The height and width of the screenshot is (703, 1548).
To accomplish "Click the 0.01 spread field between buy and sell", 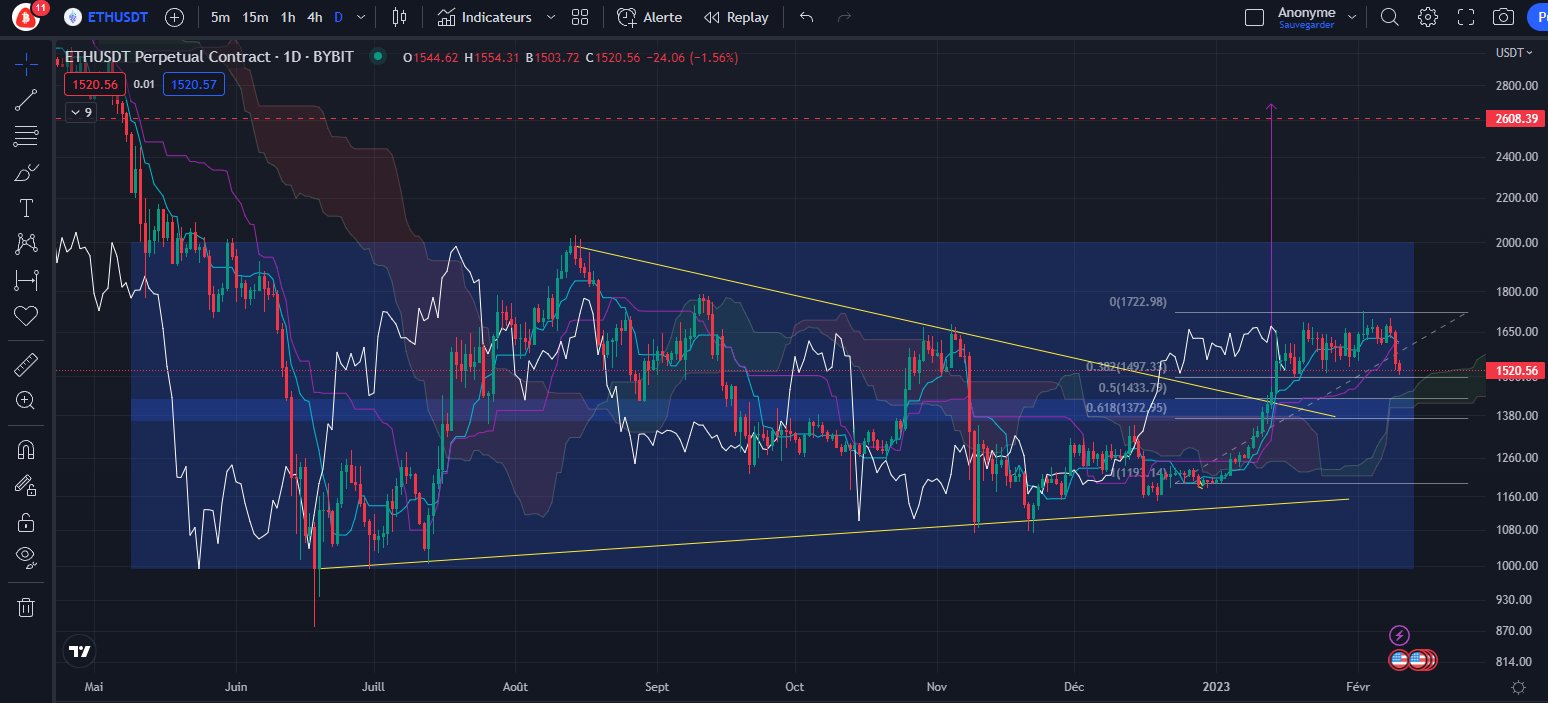I will click(143, 84).
